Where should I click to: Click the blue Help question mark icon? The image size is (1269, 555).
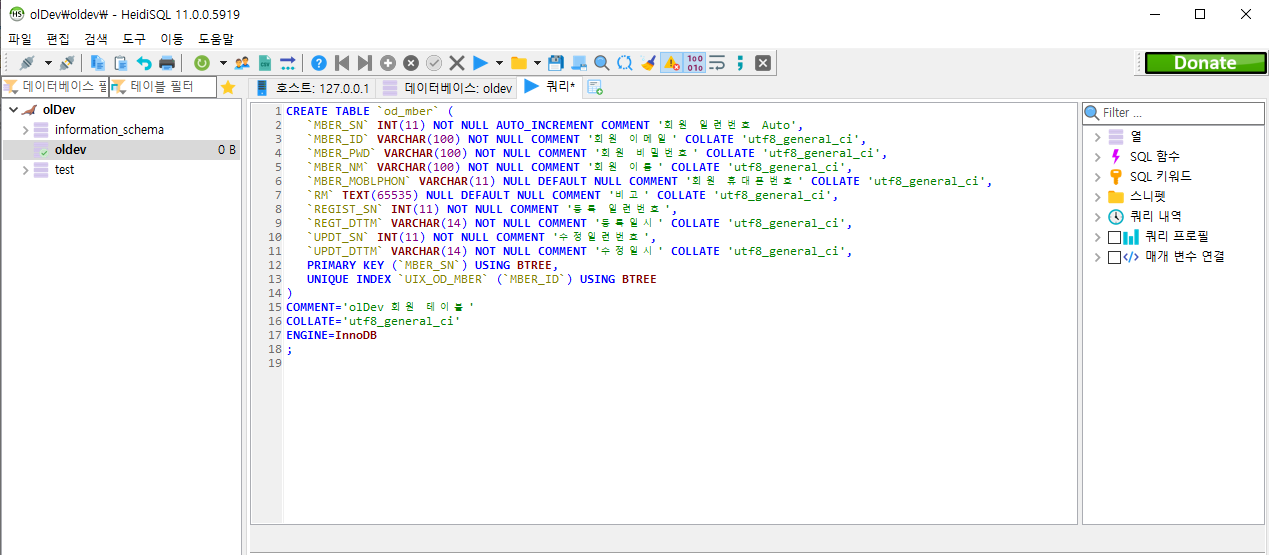(x=319, y=63)
